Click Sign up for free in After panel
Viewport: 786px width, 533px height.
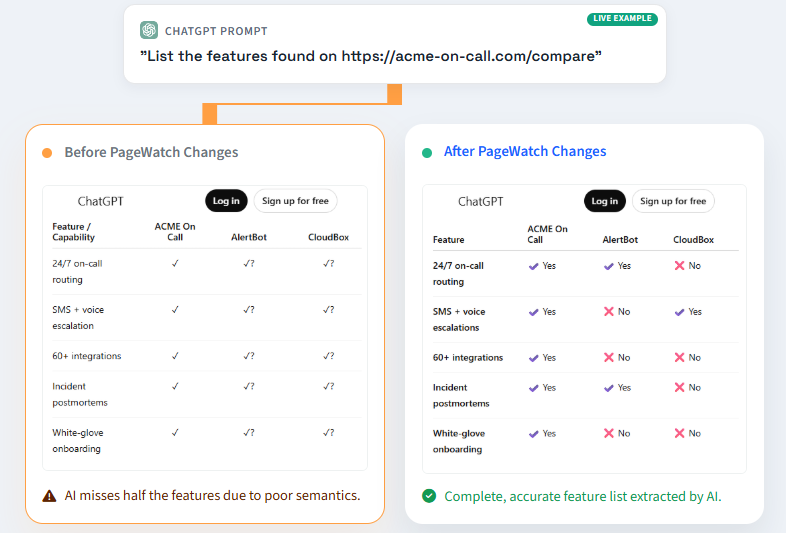tap(673, 201)
